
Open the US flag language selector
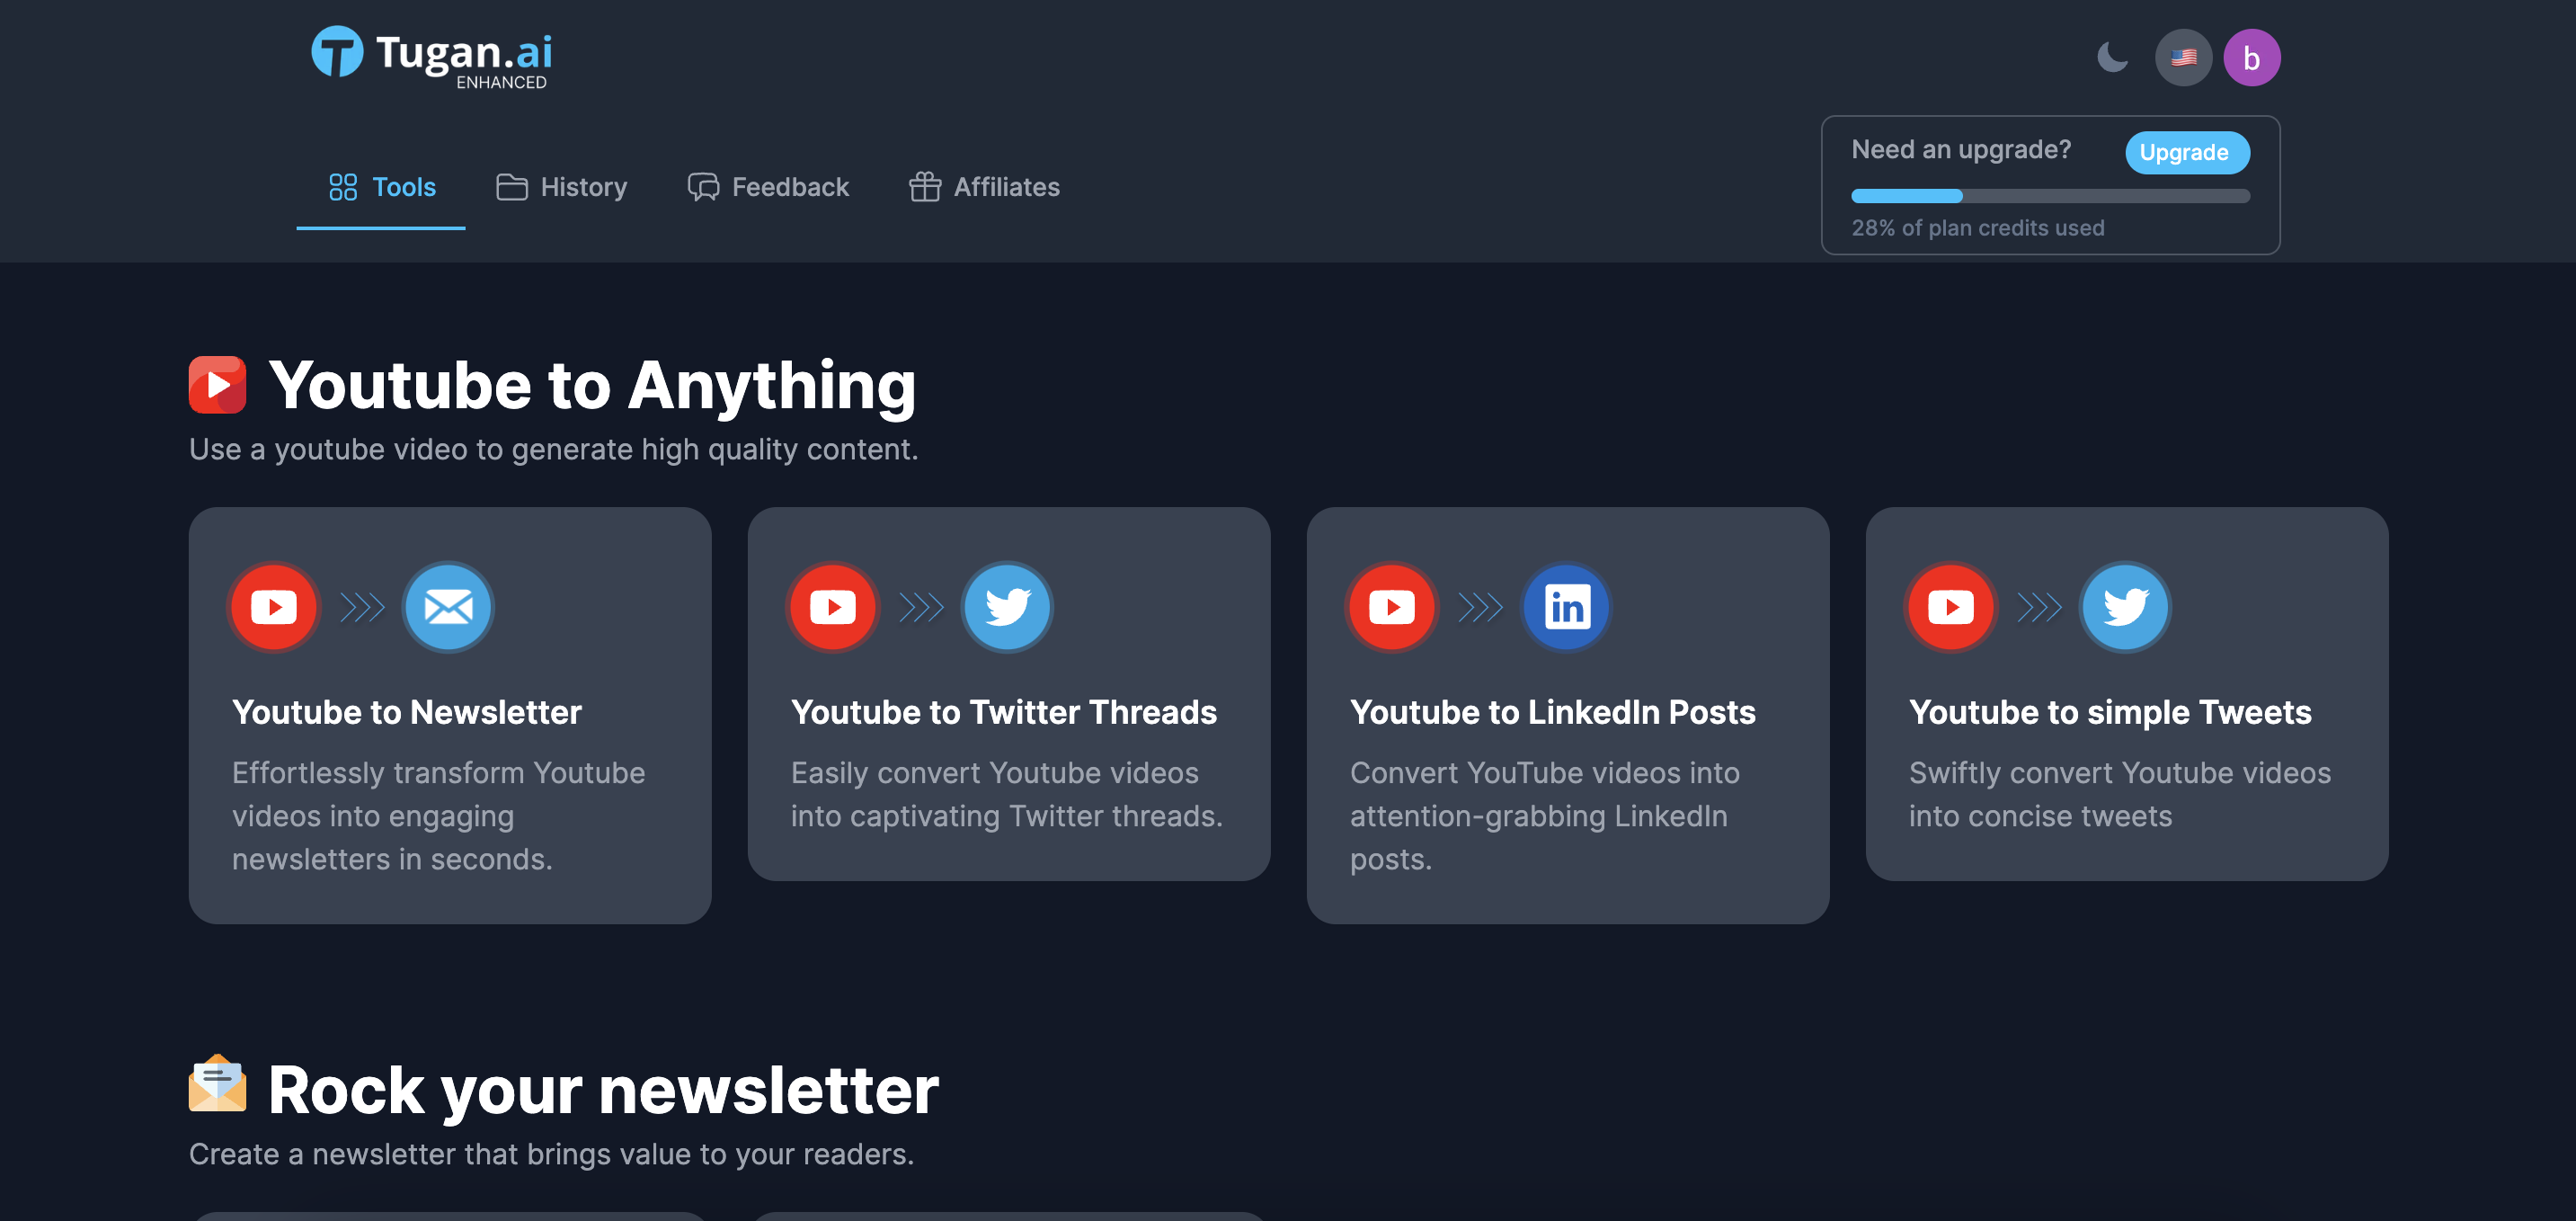[2183, 57]
